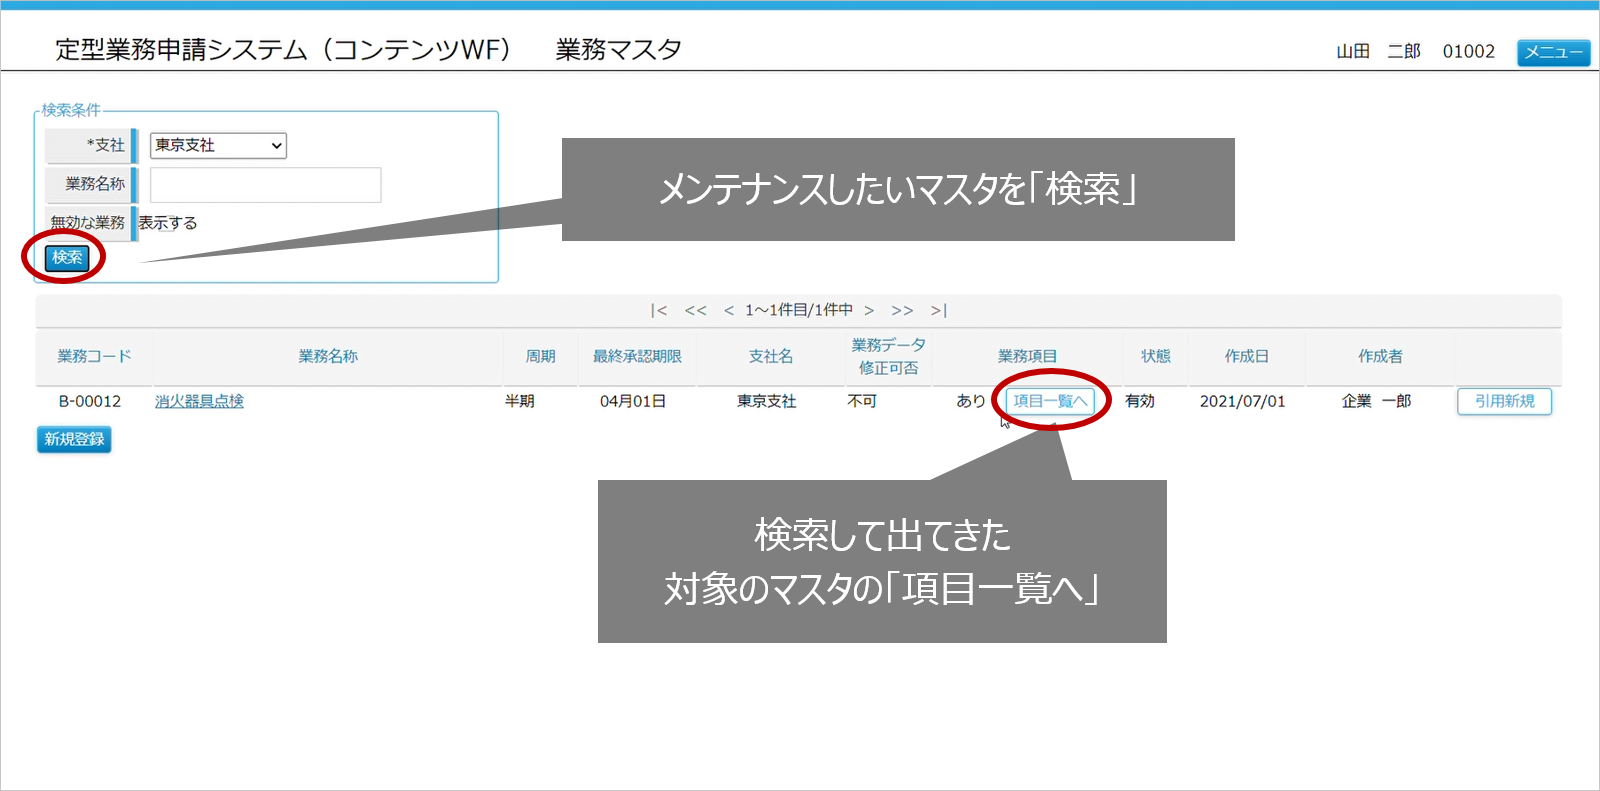Click the 業務項目 column header
This screenshot has height=791, width=1600.
coord(1027,356)
